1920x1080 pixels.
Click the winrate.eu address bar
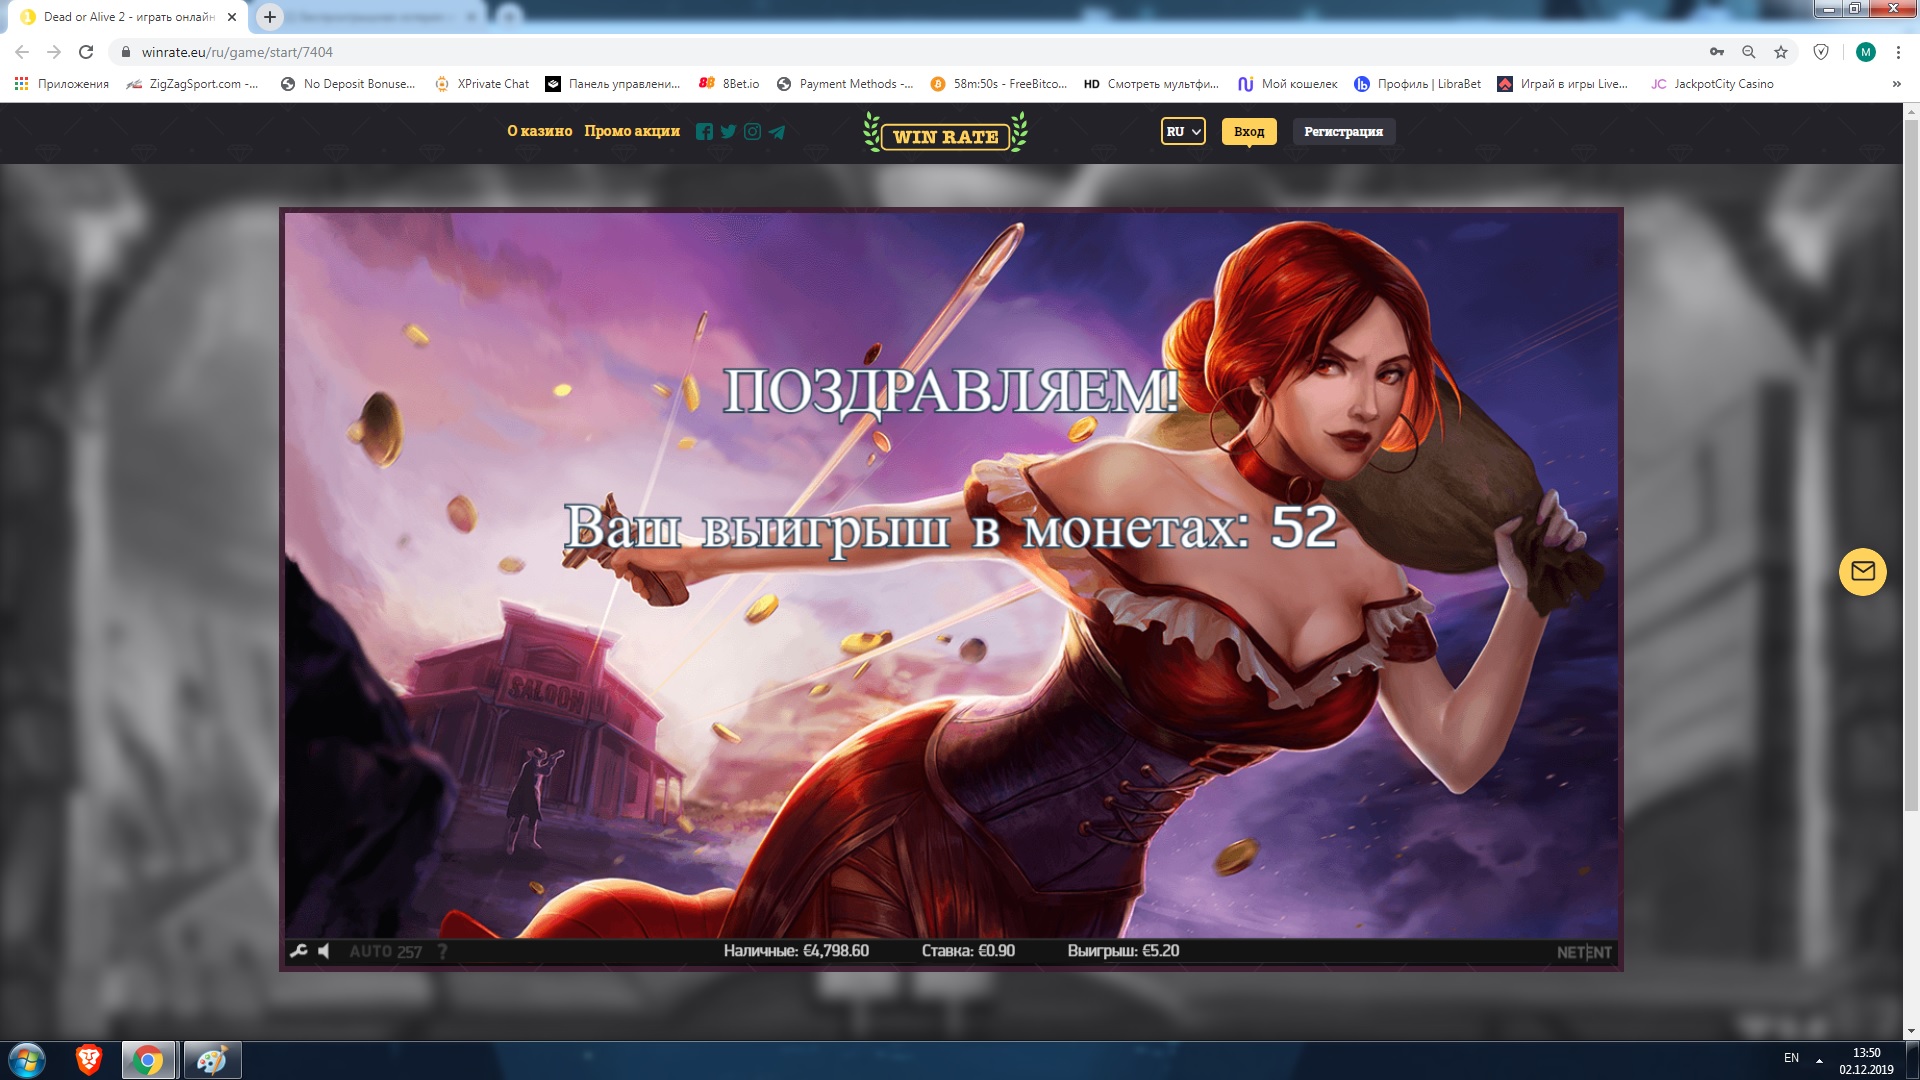(400, 52)
